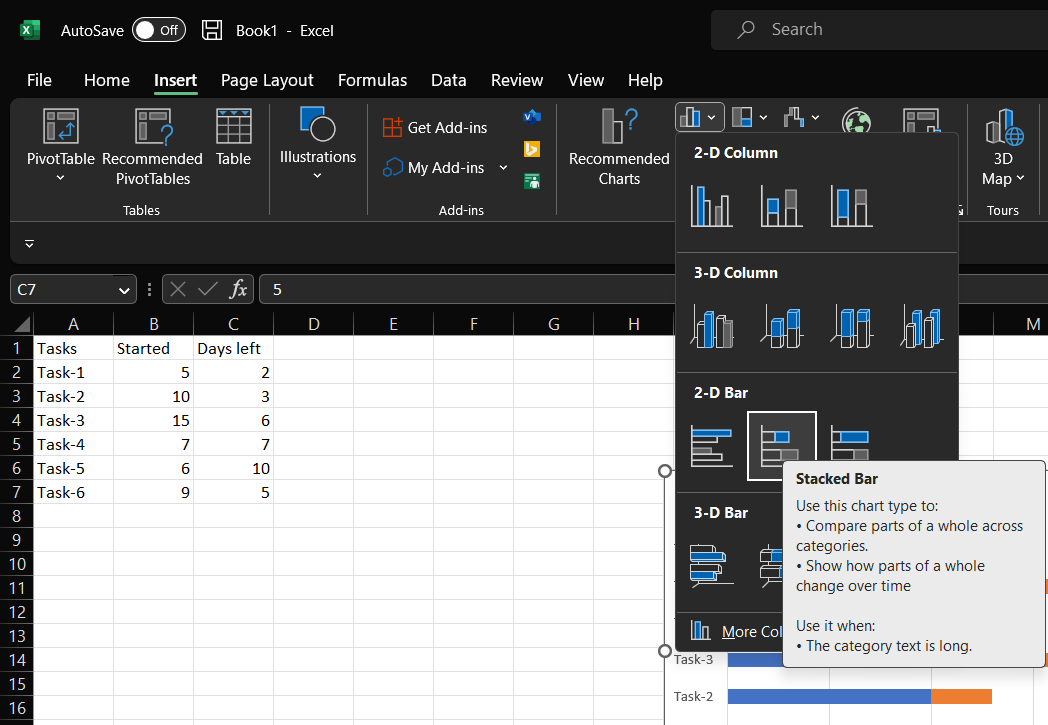Image resolution: width=1048 pixels, height=725 pixels.
Task: Pick the 100% Stacked Column chart
Action: click(851, 206)
